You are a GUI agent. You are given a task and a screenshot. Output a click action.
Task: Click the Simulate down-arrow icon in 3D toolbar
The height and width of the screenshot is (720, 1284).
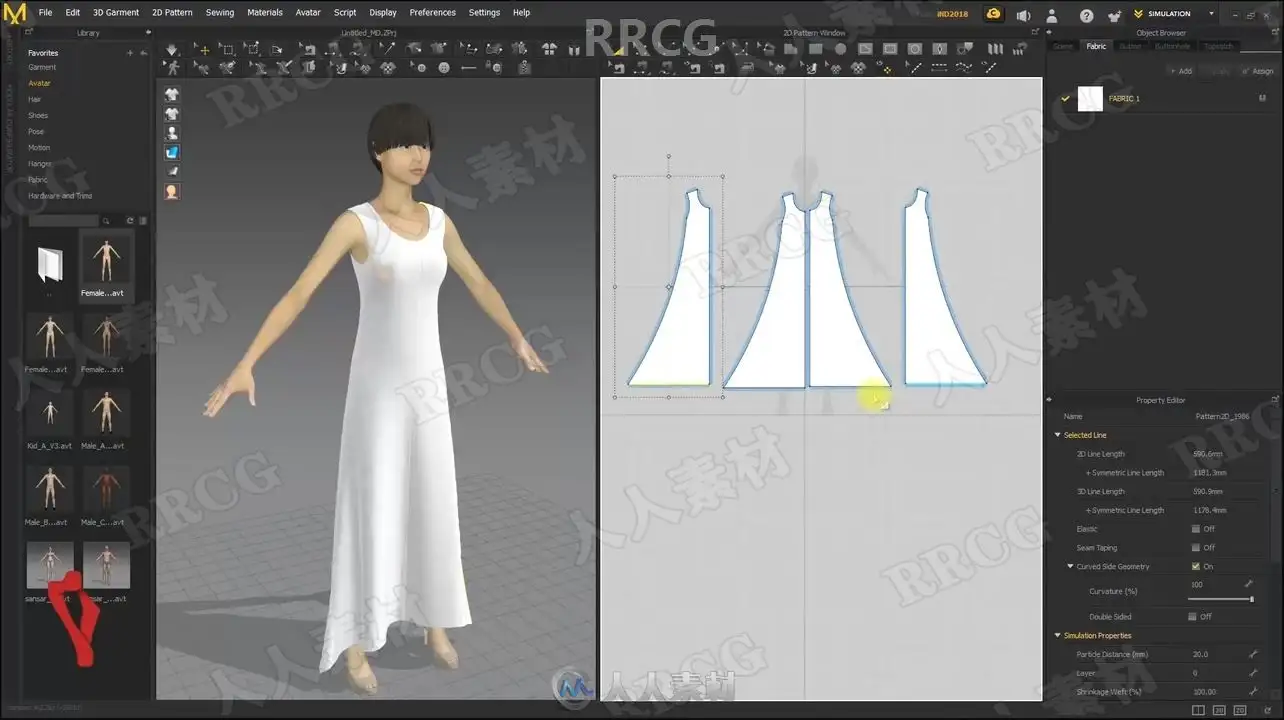point(172,49)
